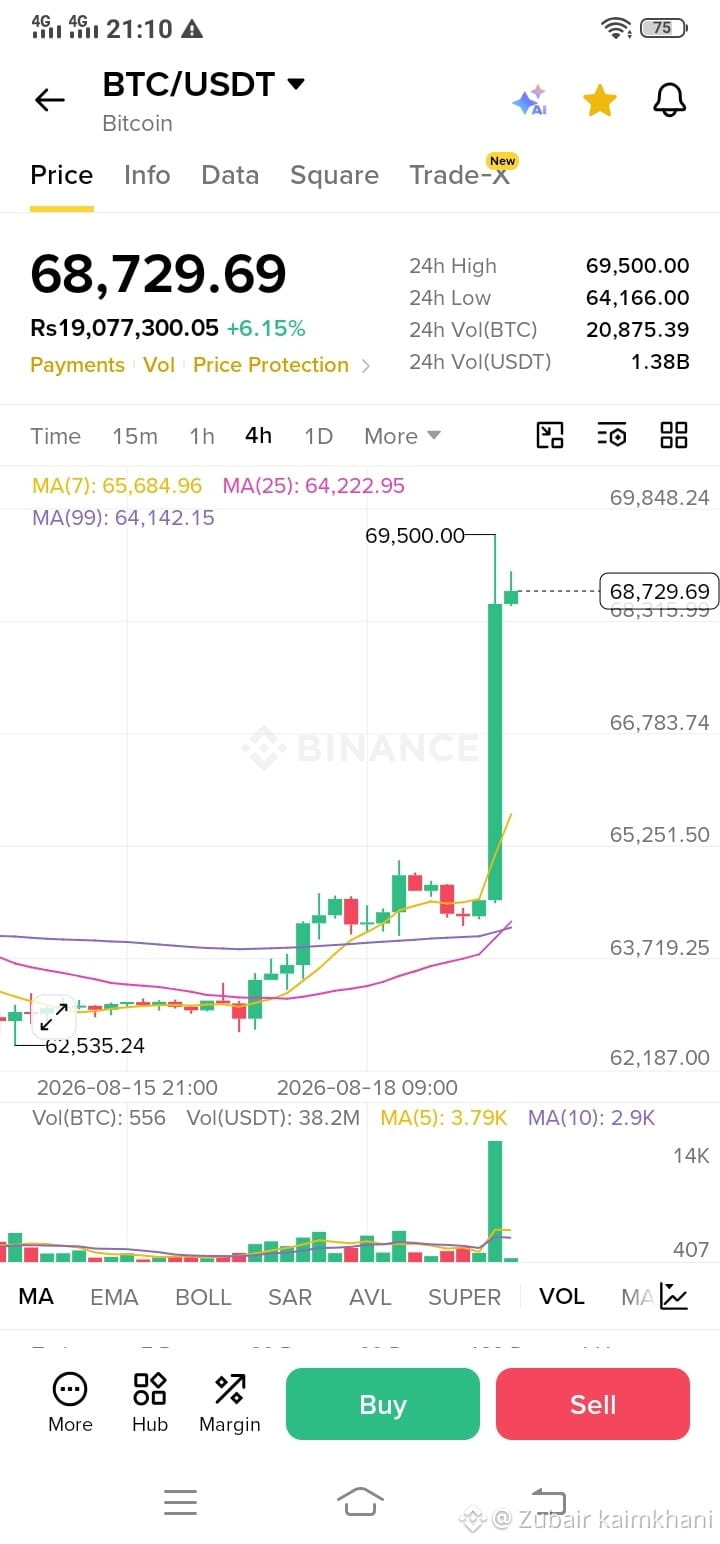Image resolution: width=720 pixels, height=1544 pixels.
Task: Switch to the Info tab
Action: click(x=147, y=175)
